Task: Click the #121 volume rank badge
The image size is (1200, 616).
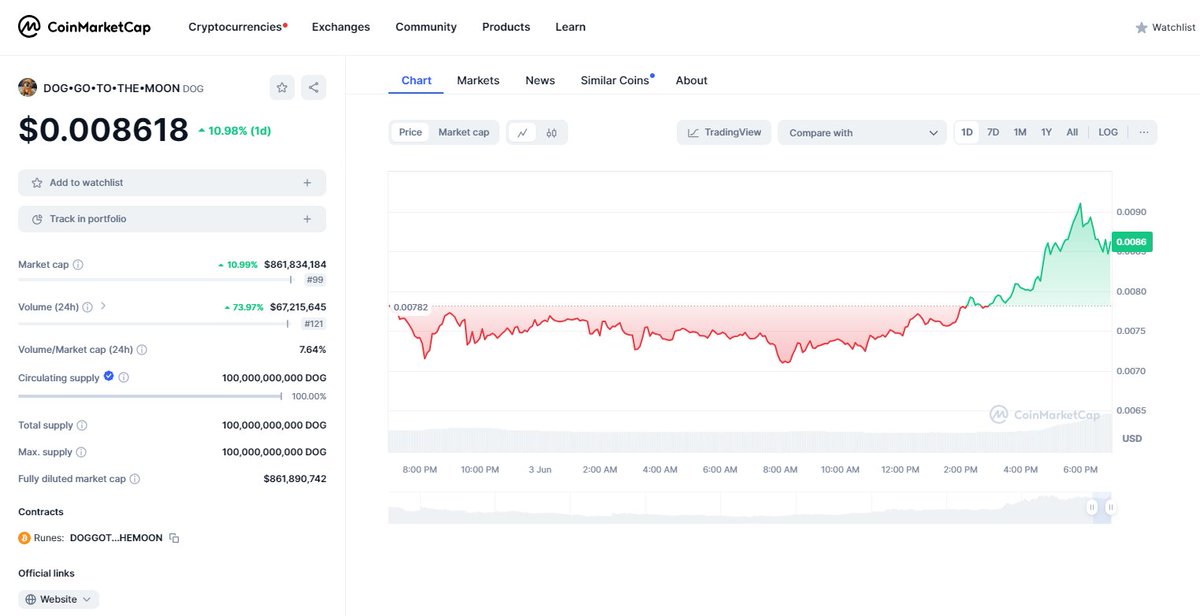Action: 314,324
